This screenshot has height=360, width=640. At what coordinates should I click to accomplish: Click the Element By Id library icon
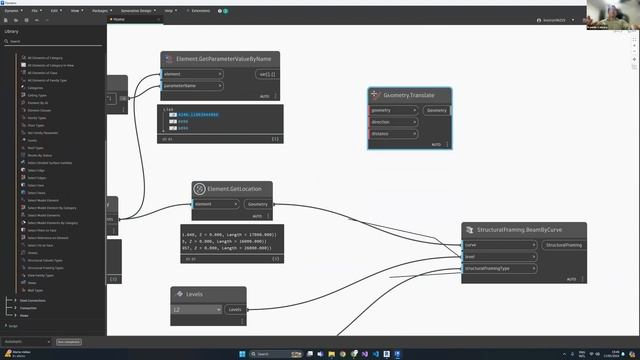pos(23,102)
